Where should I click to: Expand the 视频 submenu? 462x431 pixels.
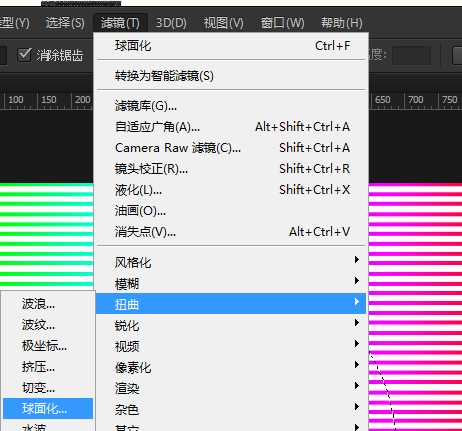point(232,346)
